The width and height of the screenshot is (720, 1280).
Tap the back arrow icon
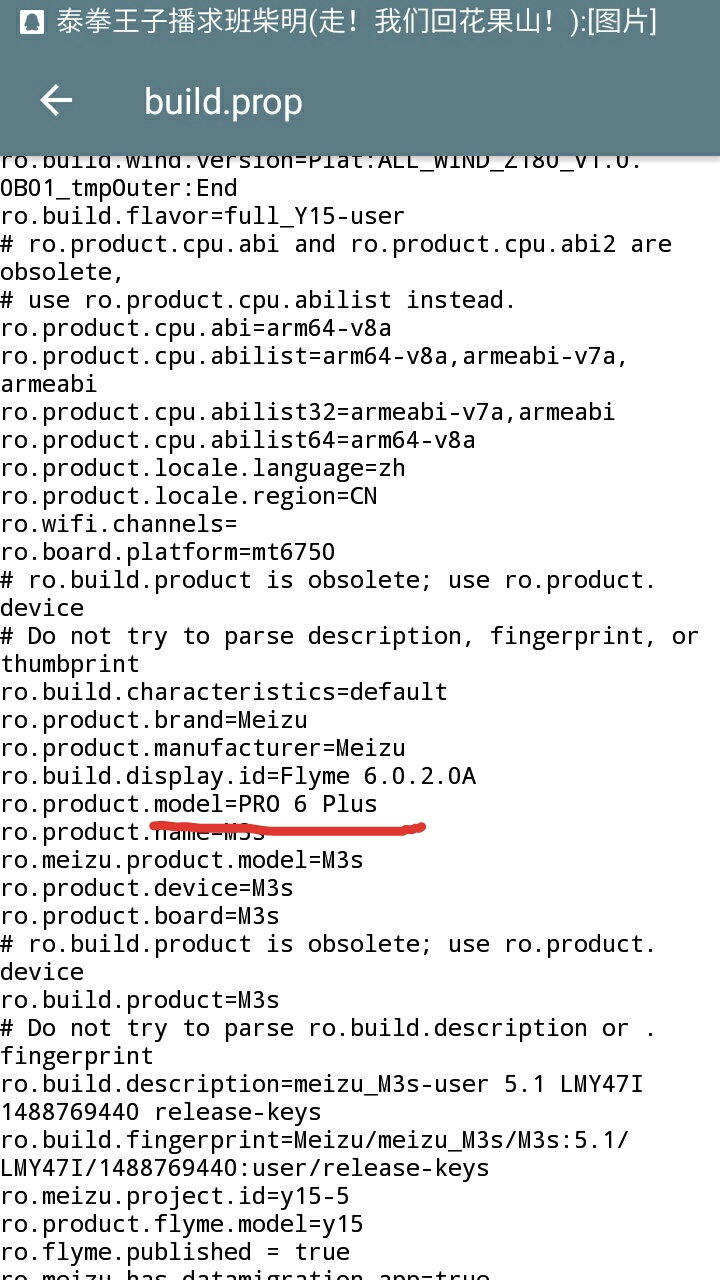(x=56, y=100)
